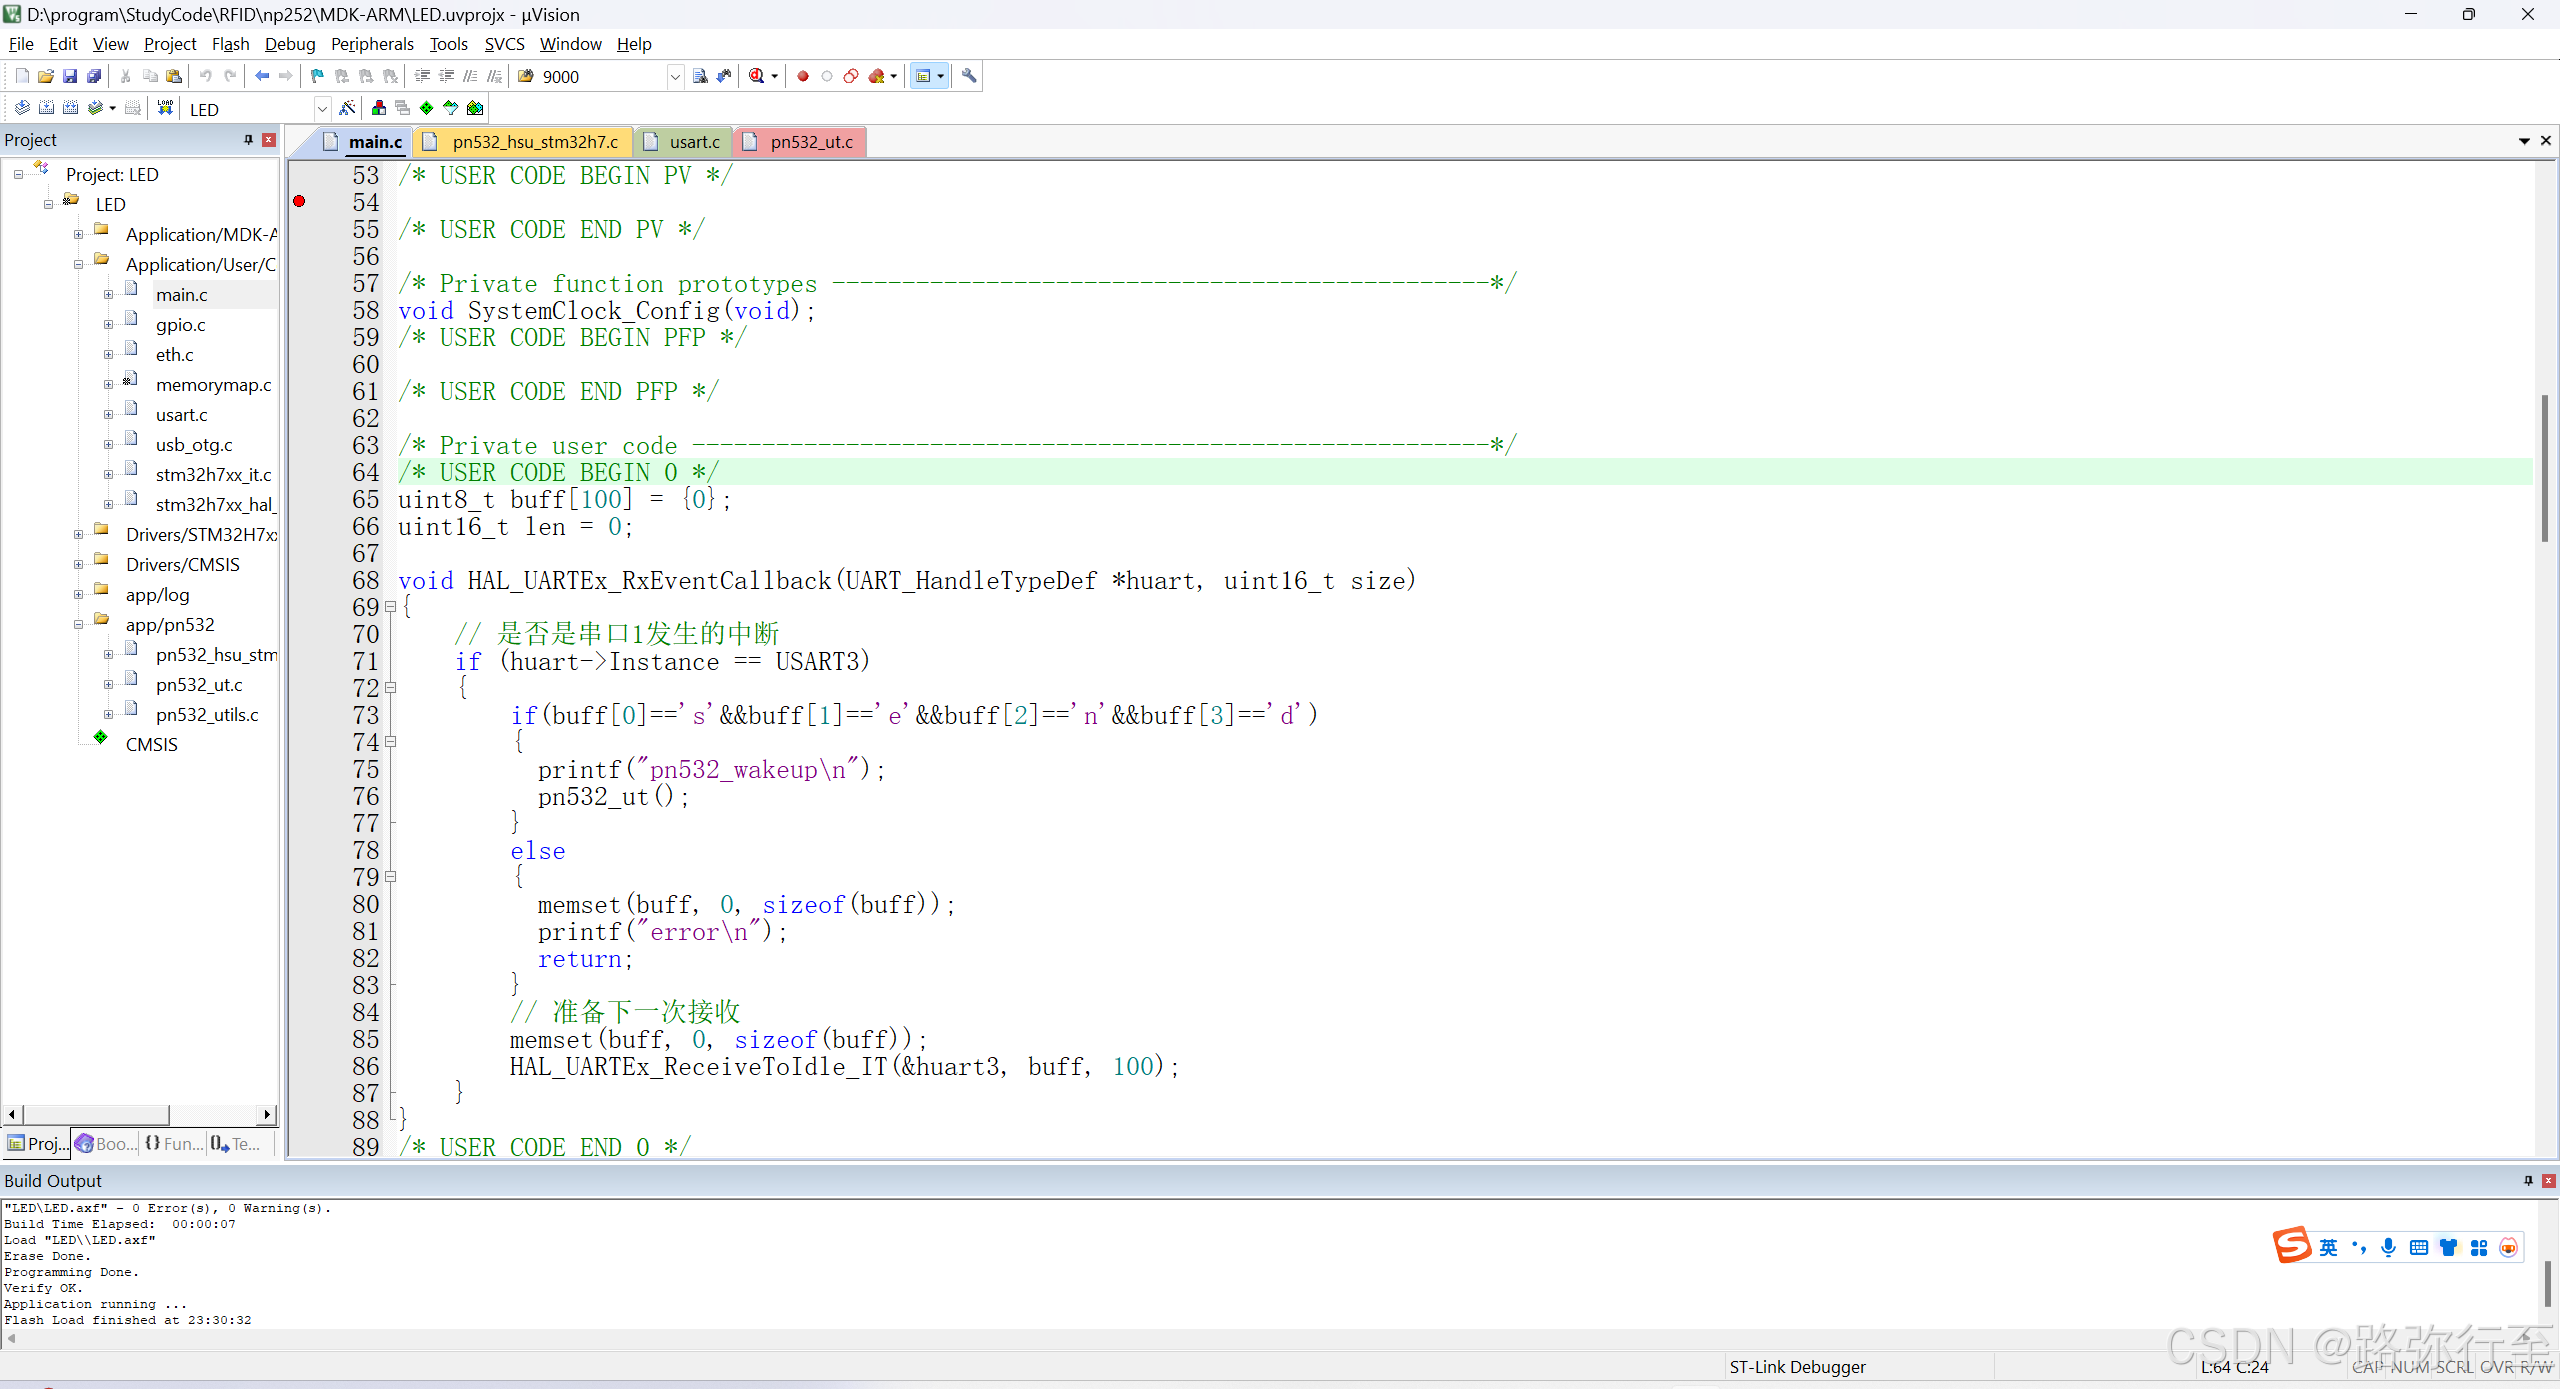Click the Build target icon
This screenshot has width=2560, height=1389.
46,108
